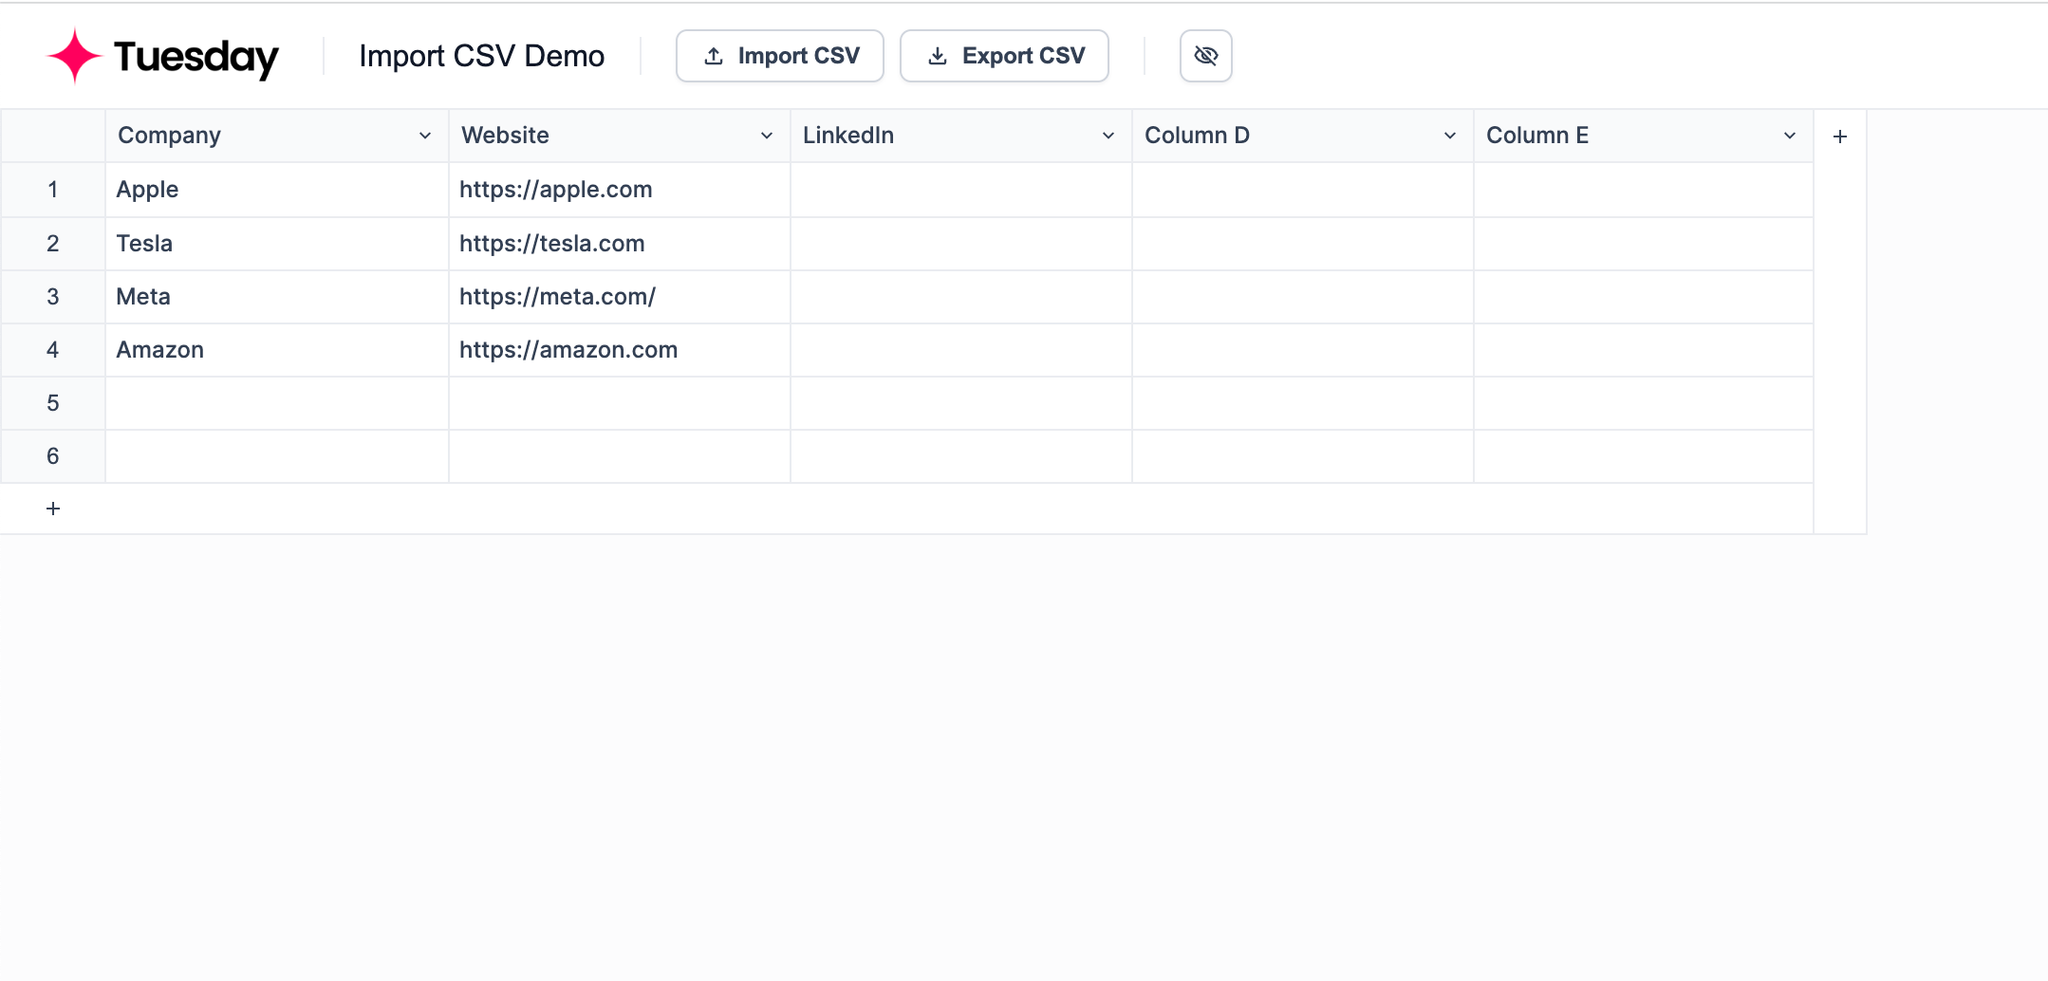Click the Tuesday star logo
The width and height of the screenshot is (2048, 981).
coord(75,56)
